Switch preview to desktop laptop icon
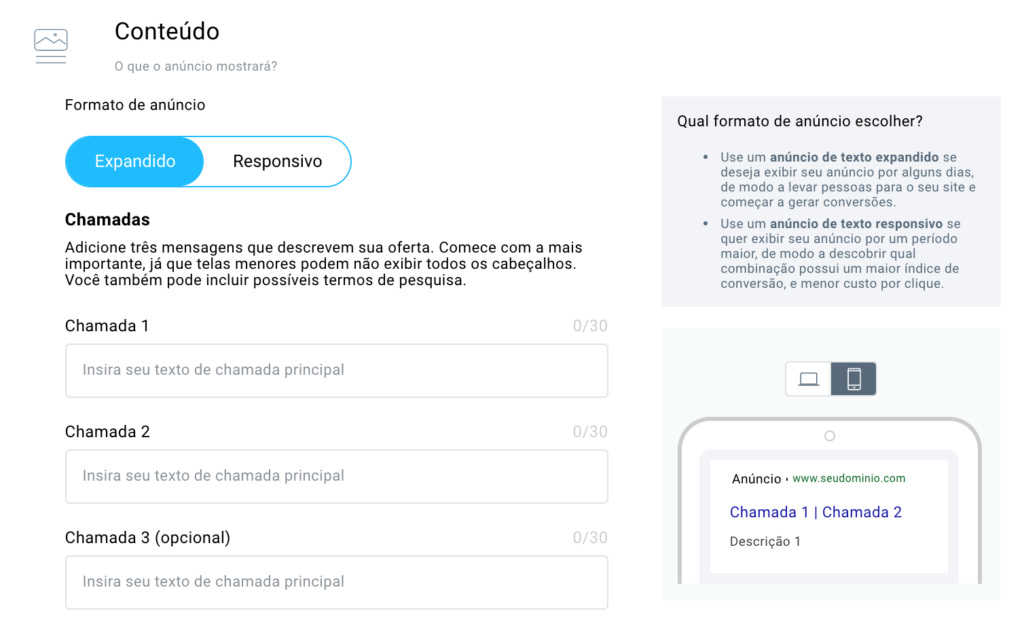 point(808,379)
